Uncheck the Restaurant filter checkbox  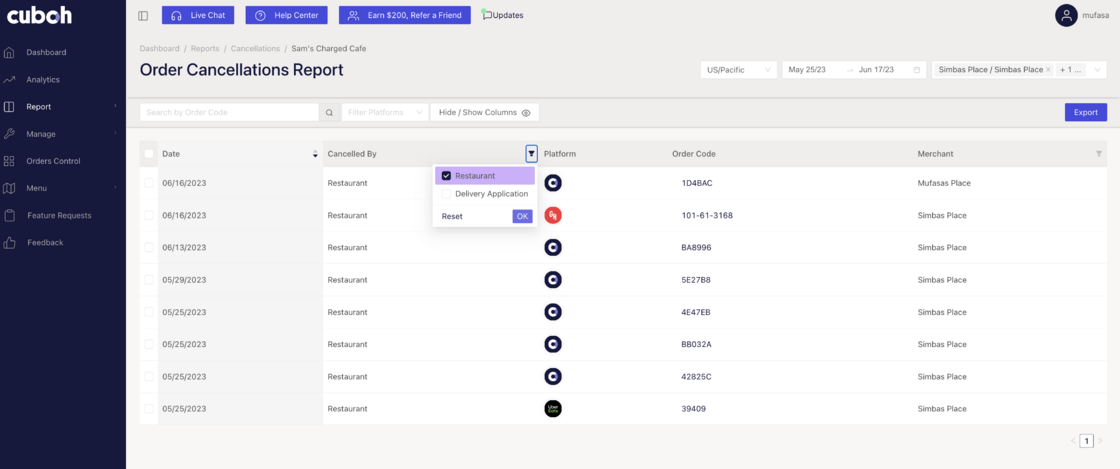point(447,176)
